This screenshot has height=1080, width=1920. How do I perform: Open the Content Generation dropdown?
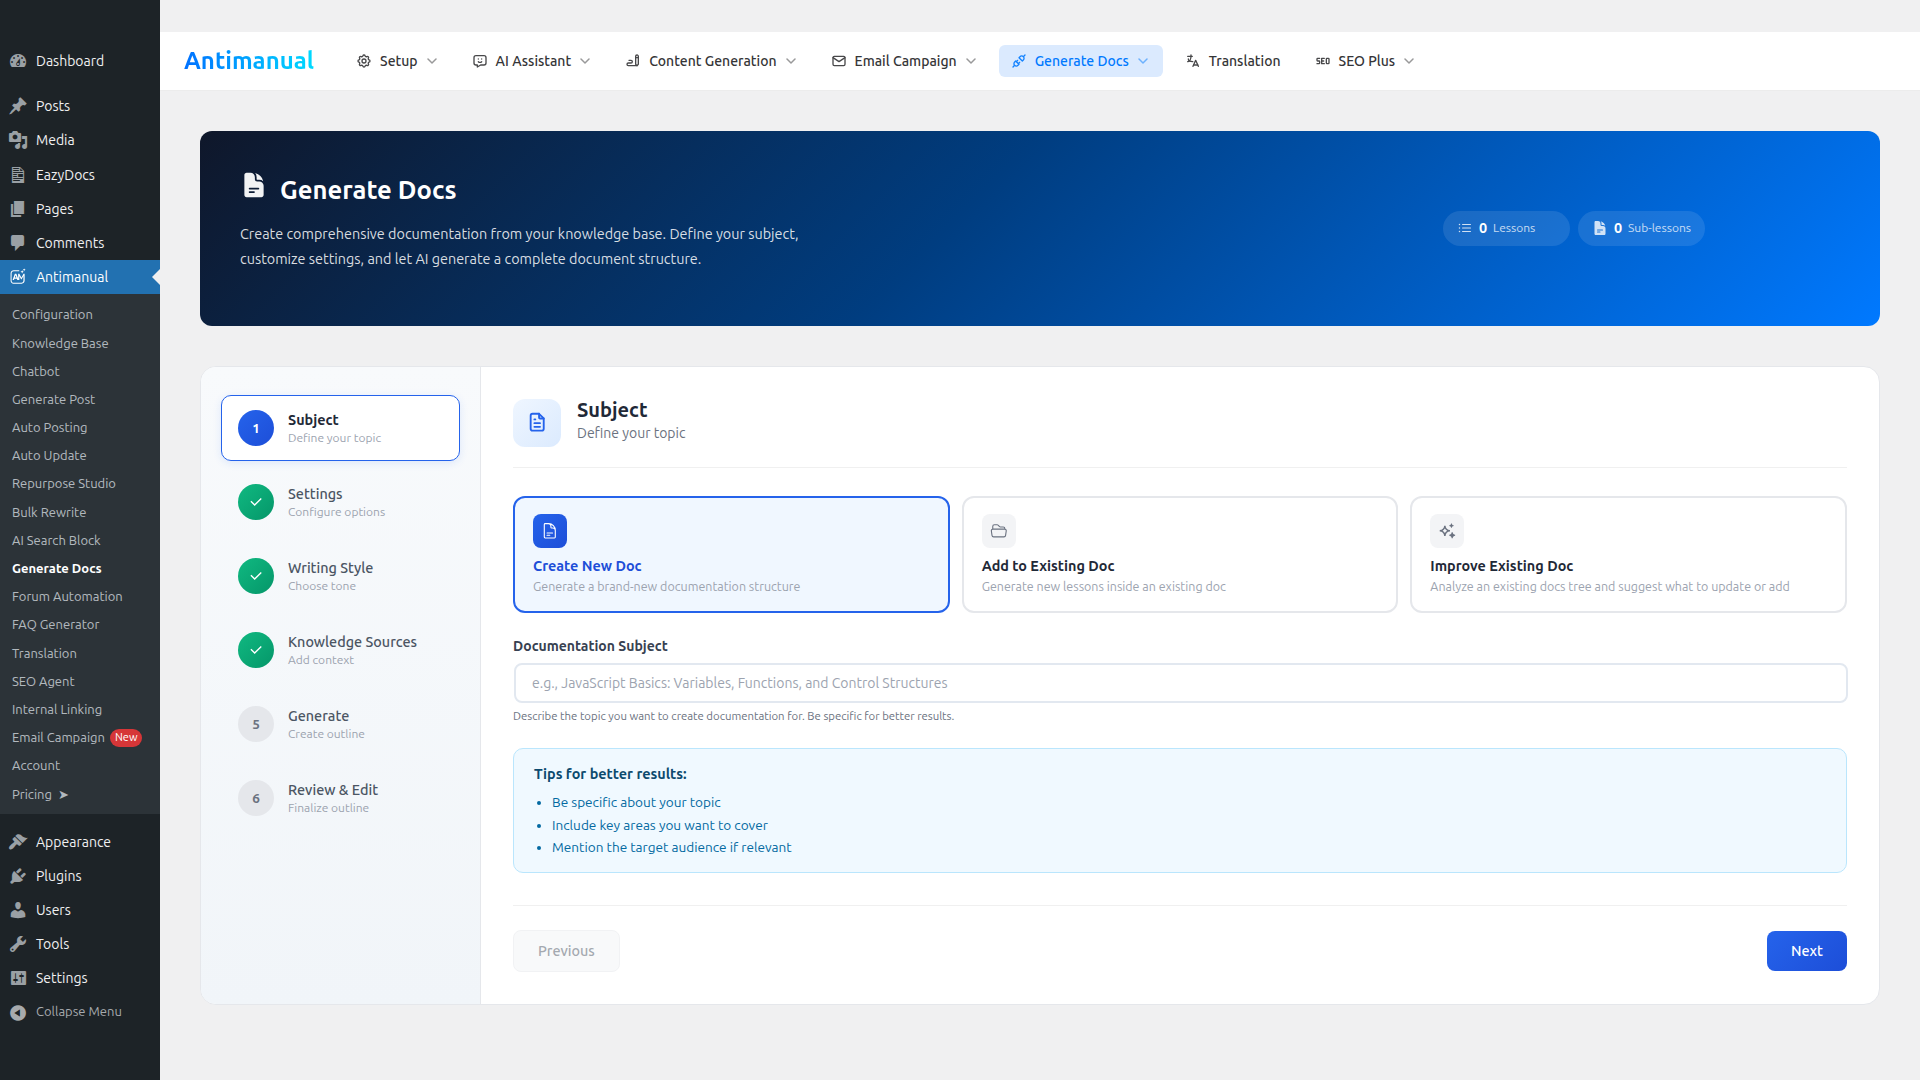710,61
